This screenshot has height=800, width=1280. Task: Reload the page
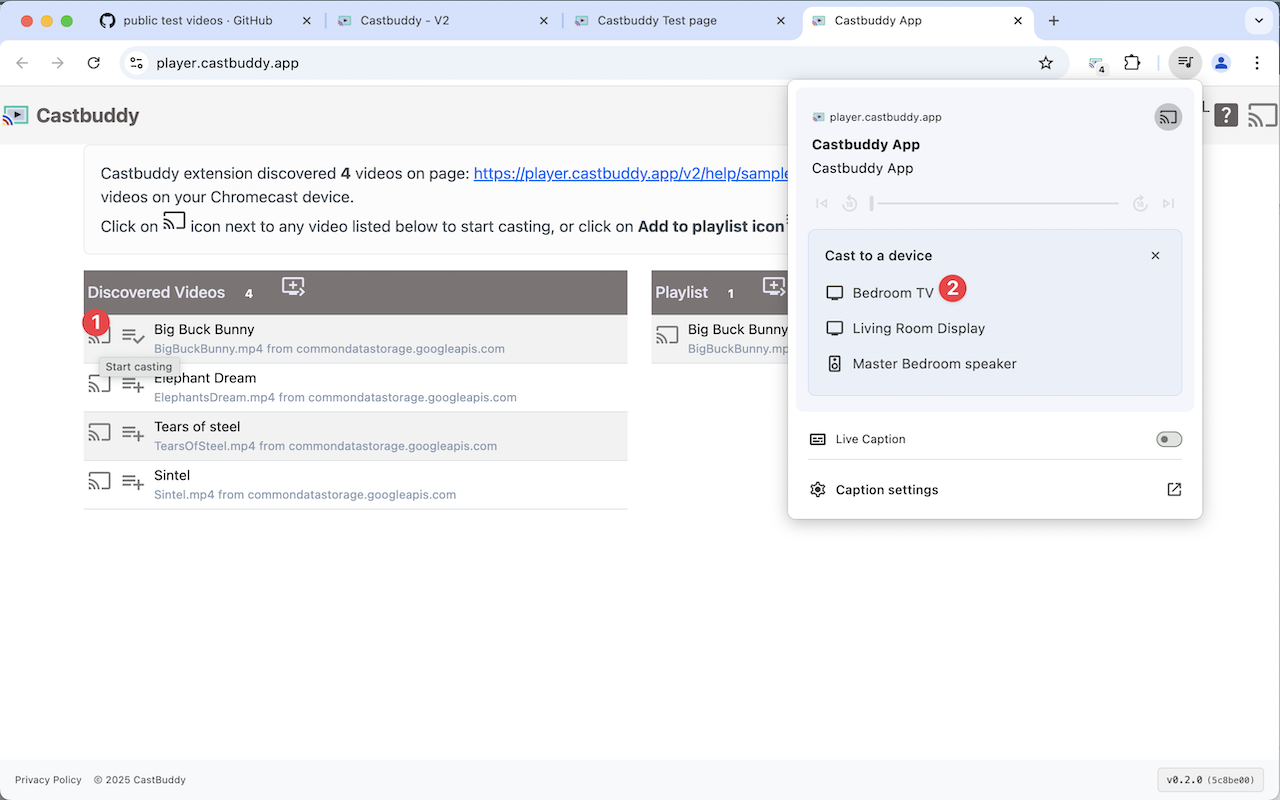point(94,63)
